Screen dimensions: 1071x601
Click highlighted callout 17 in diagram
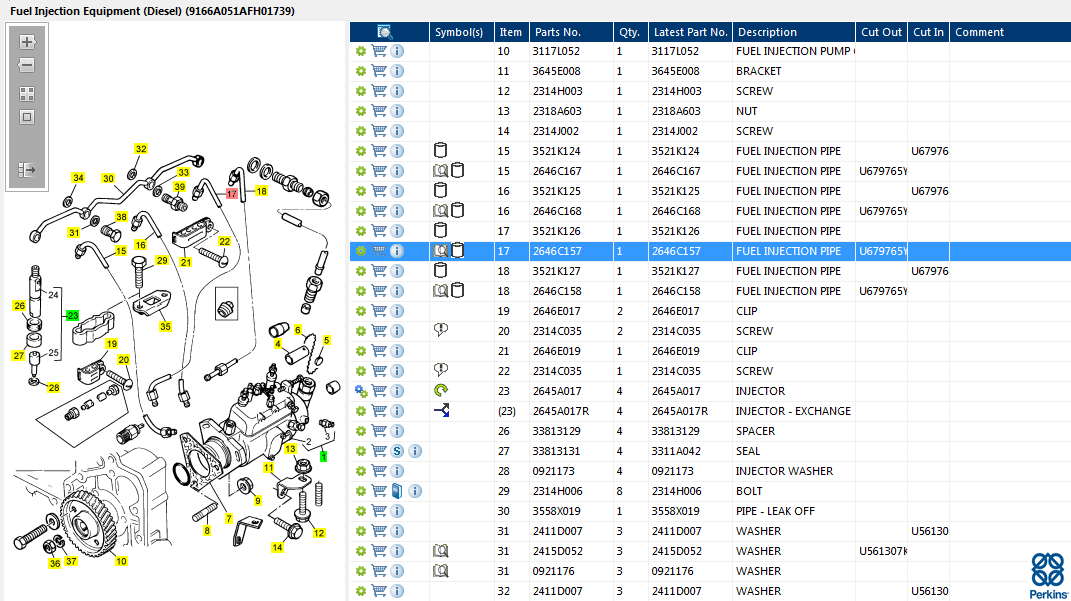tap(231, 194)
